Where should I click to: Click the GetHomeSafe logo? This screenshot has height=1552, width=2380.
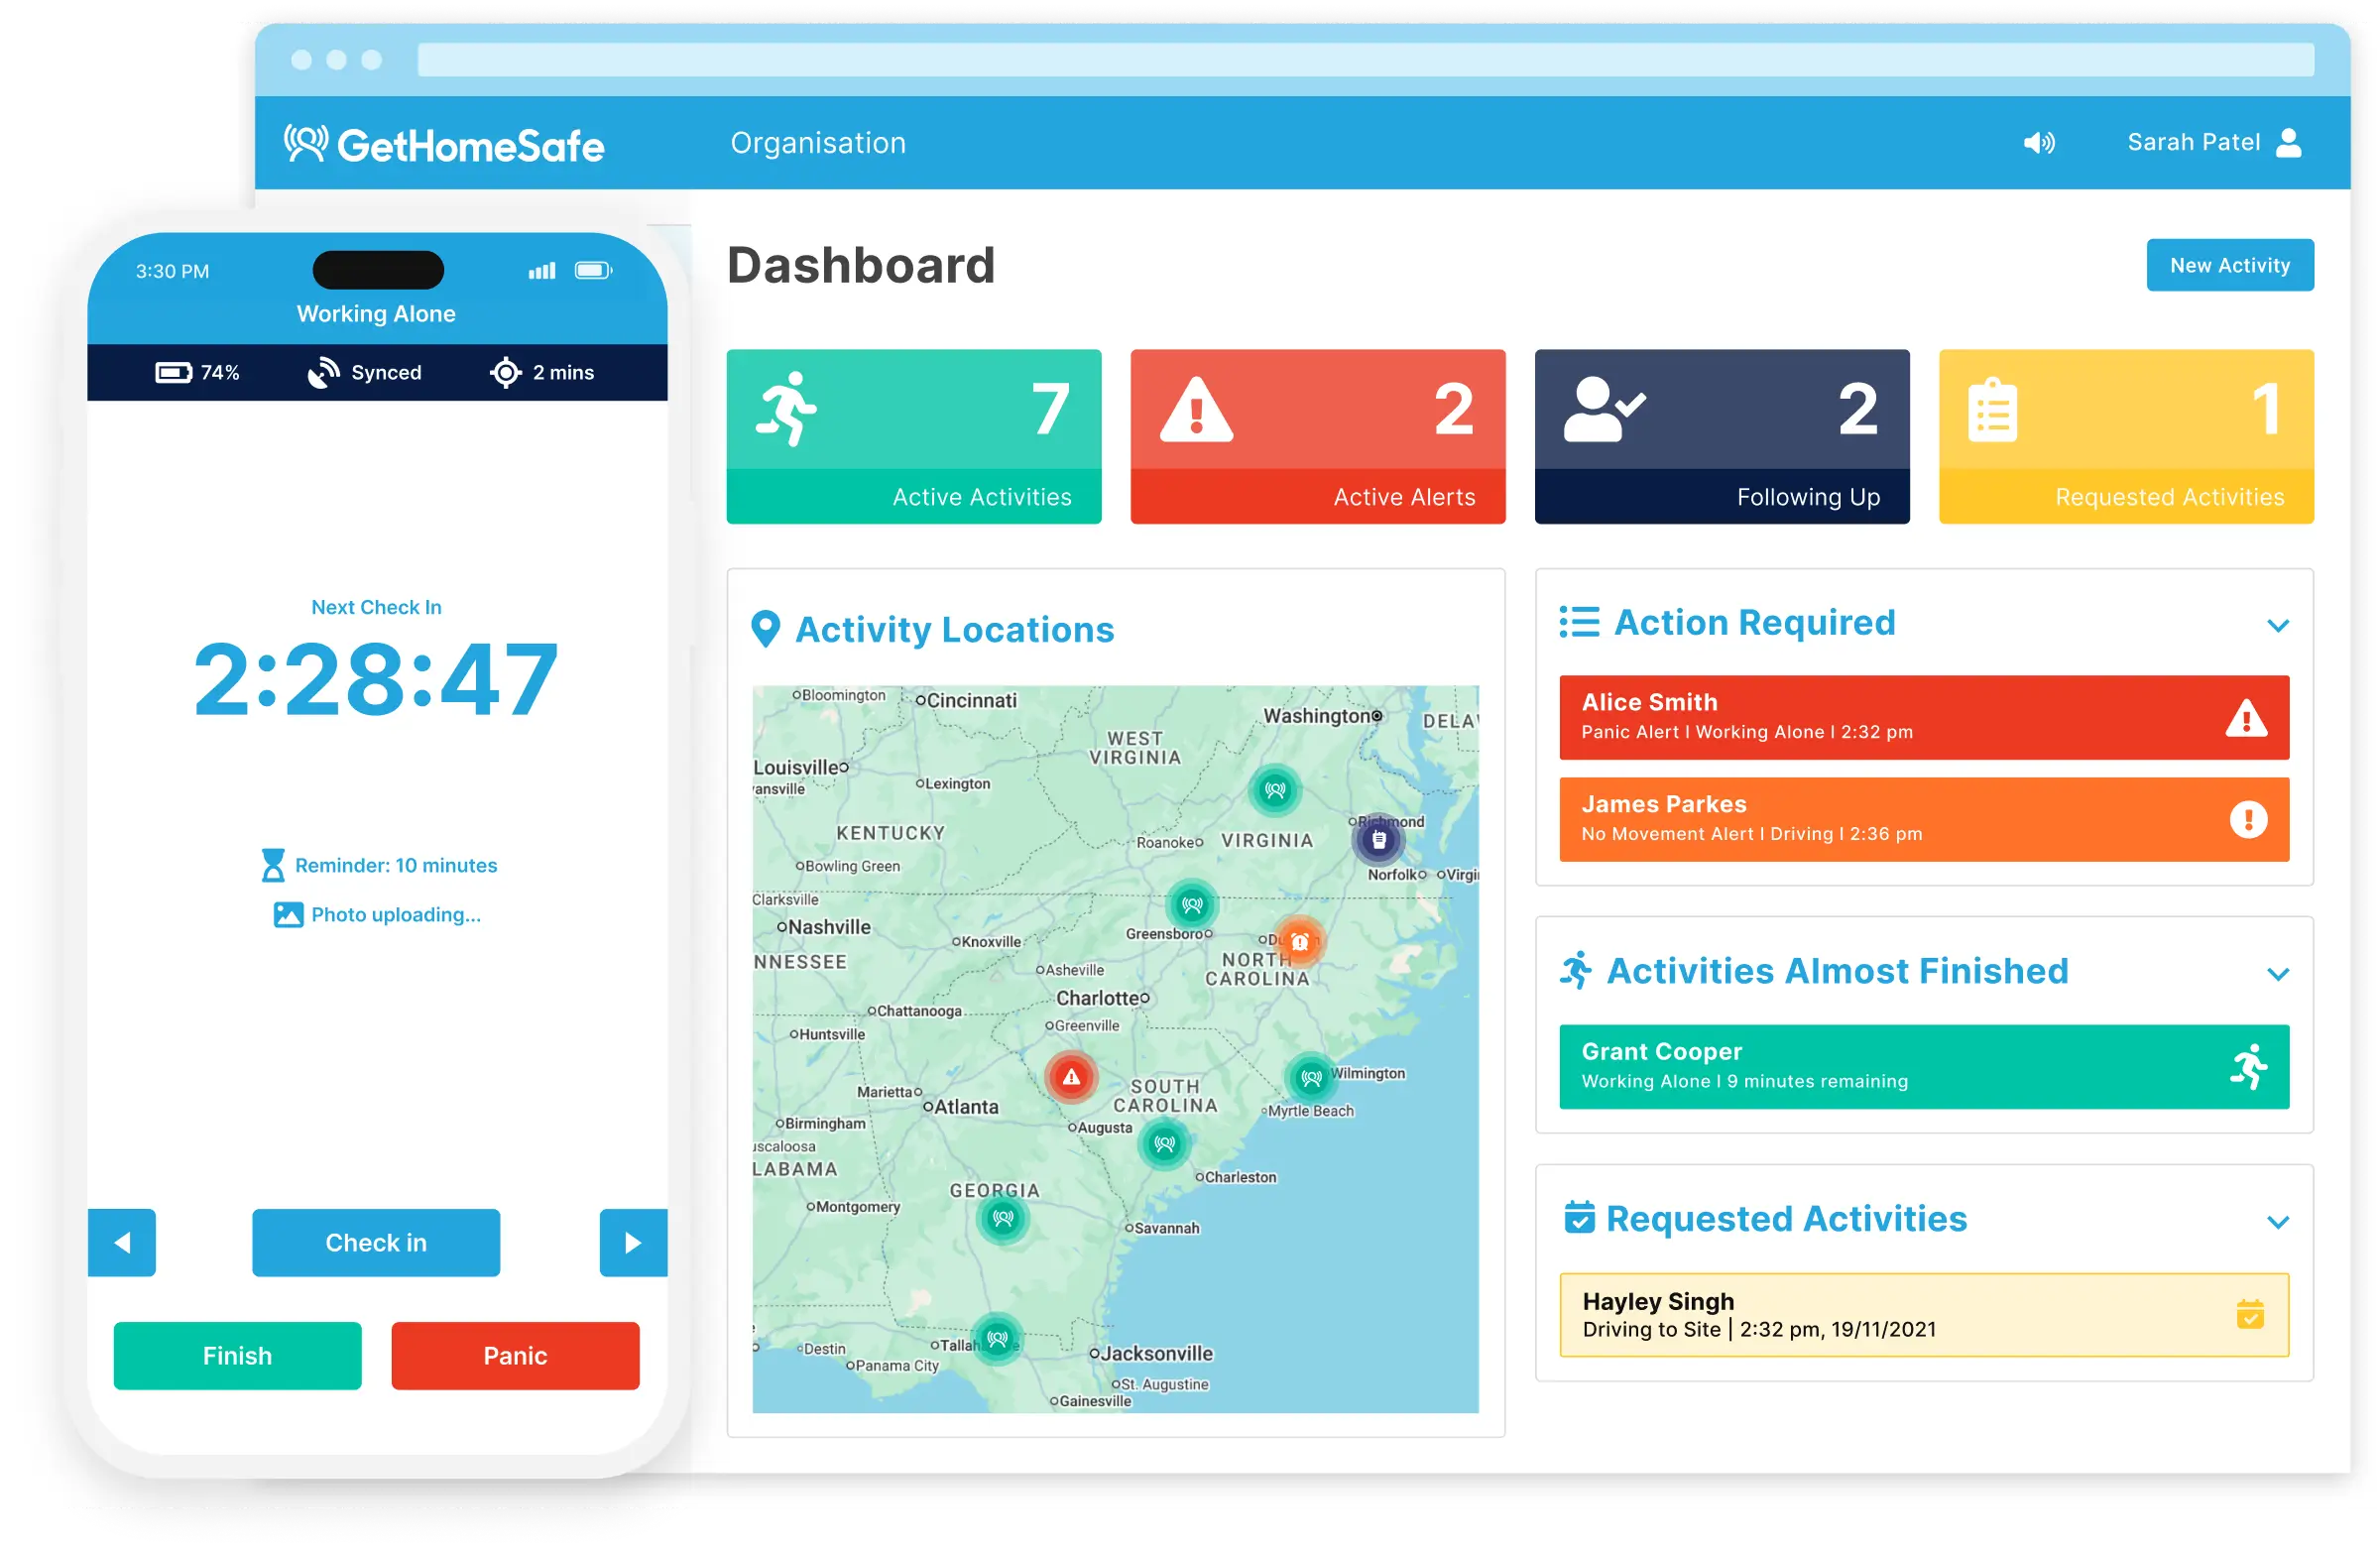[x=444, y=145]
